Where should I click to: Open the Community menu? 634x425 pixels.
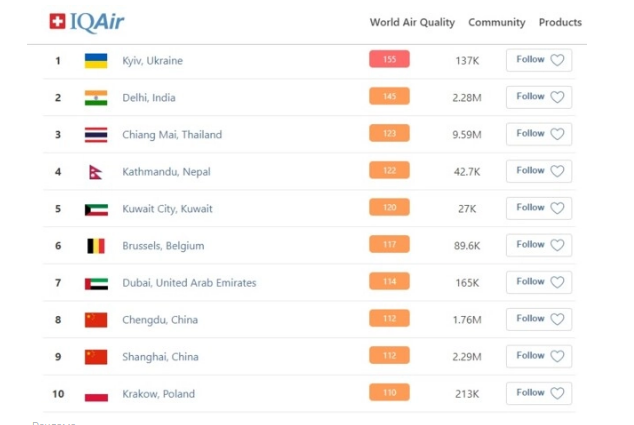497,22
